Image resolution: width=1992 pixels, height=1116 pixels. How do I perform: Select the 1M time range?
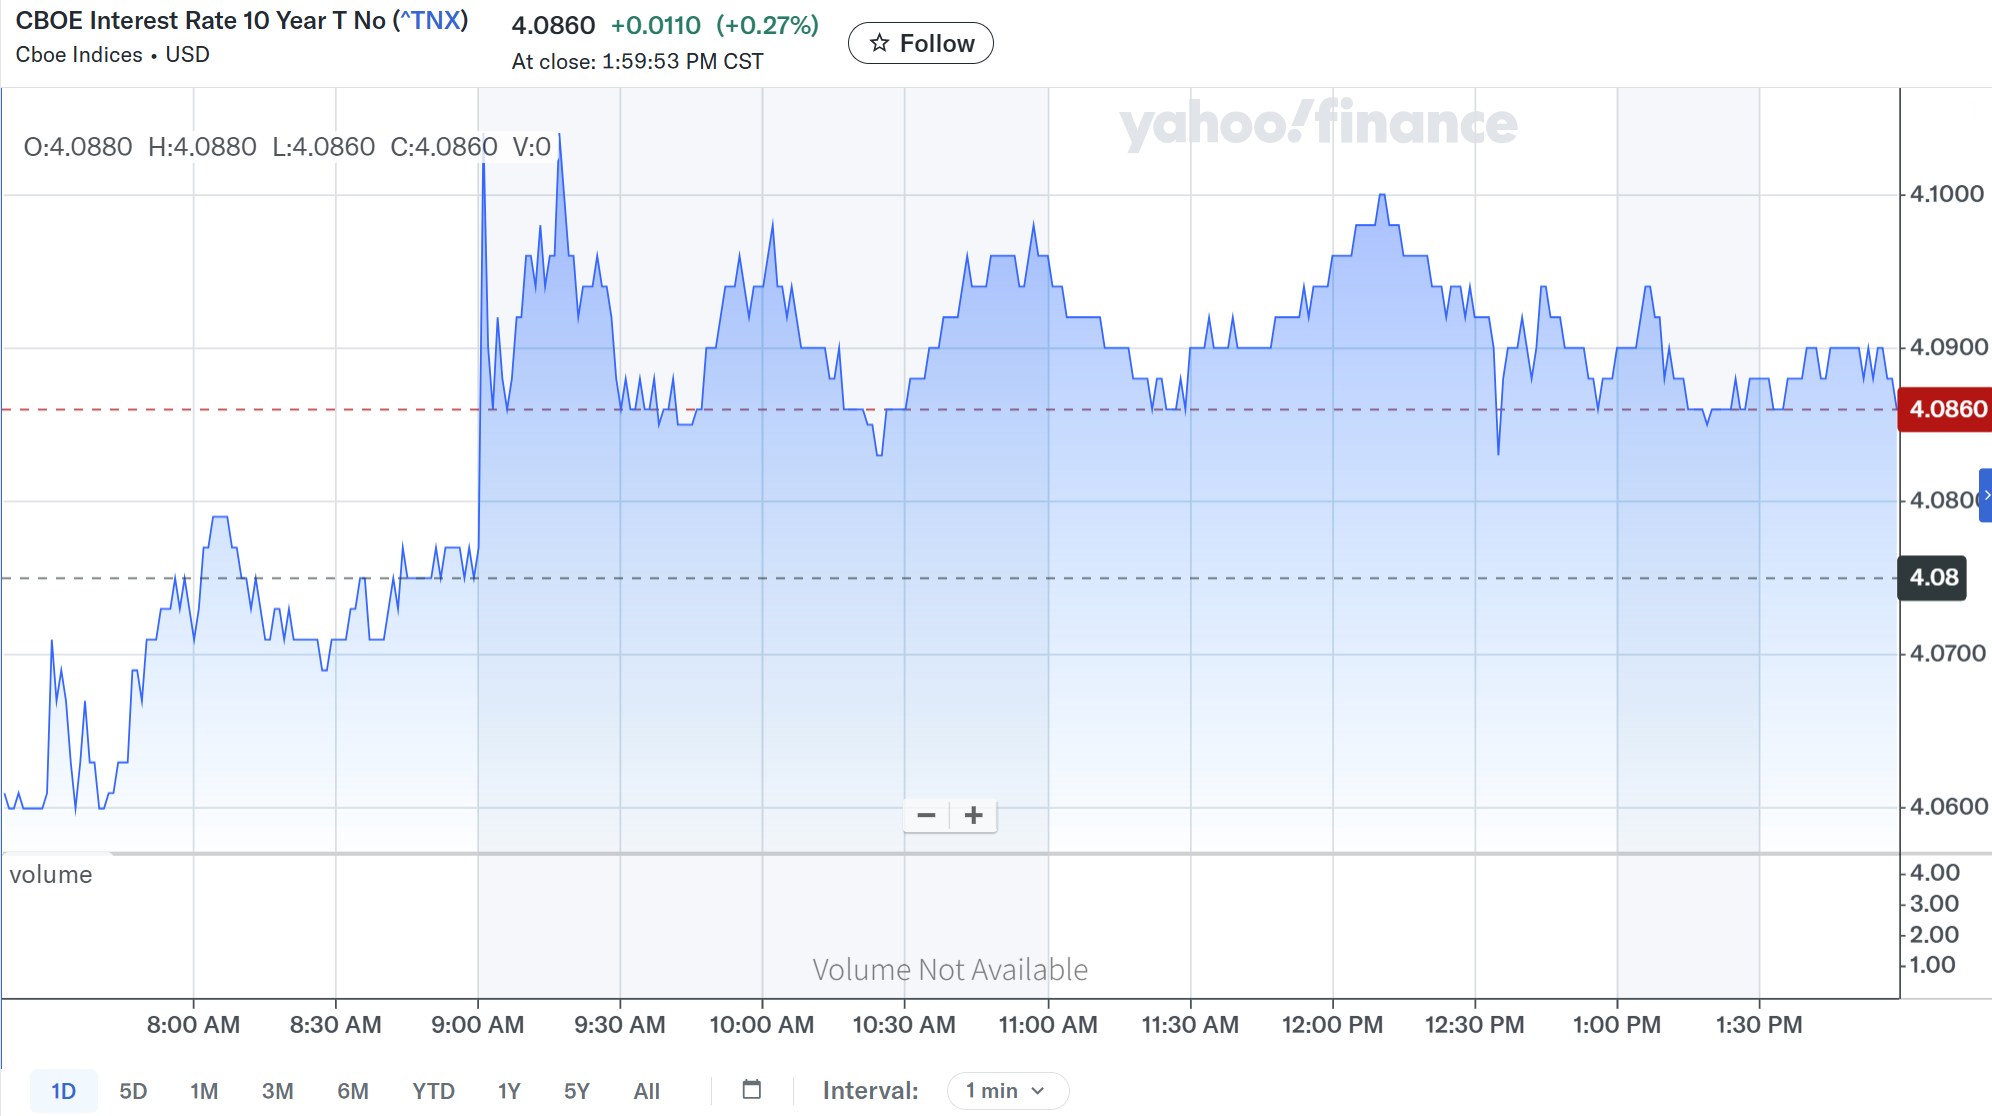(x=204, y=1090)
